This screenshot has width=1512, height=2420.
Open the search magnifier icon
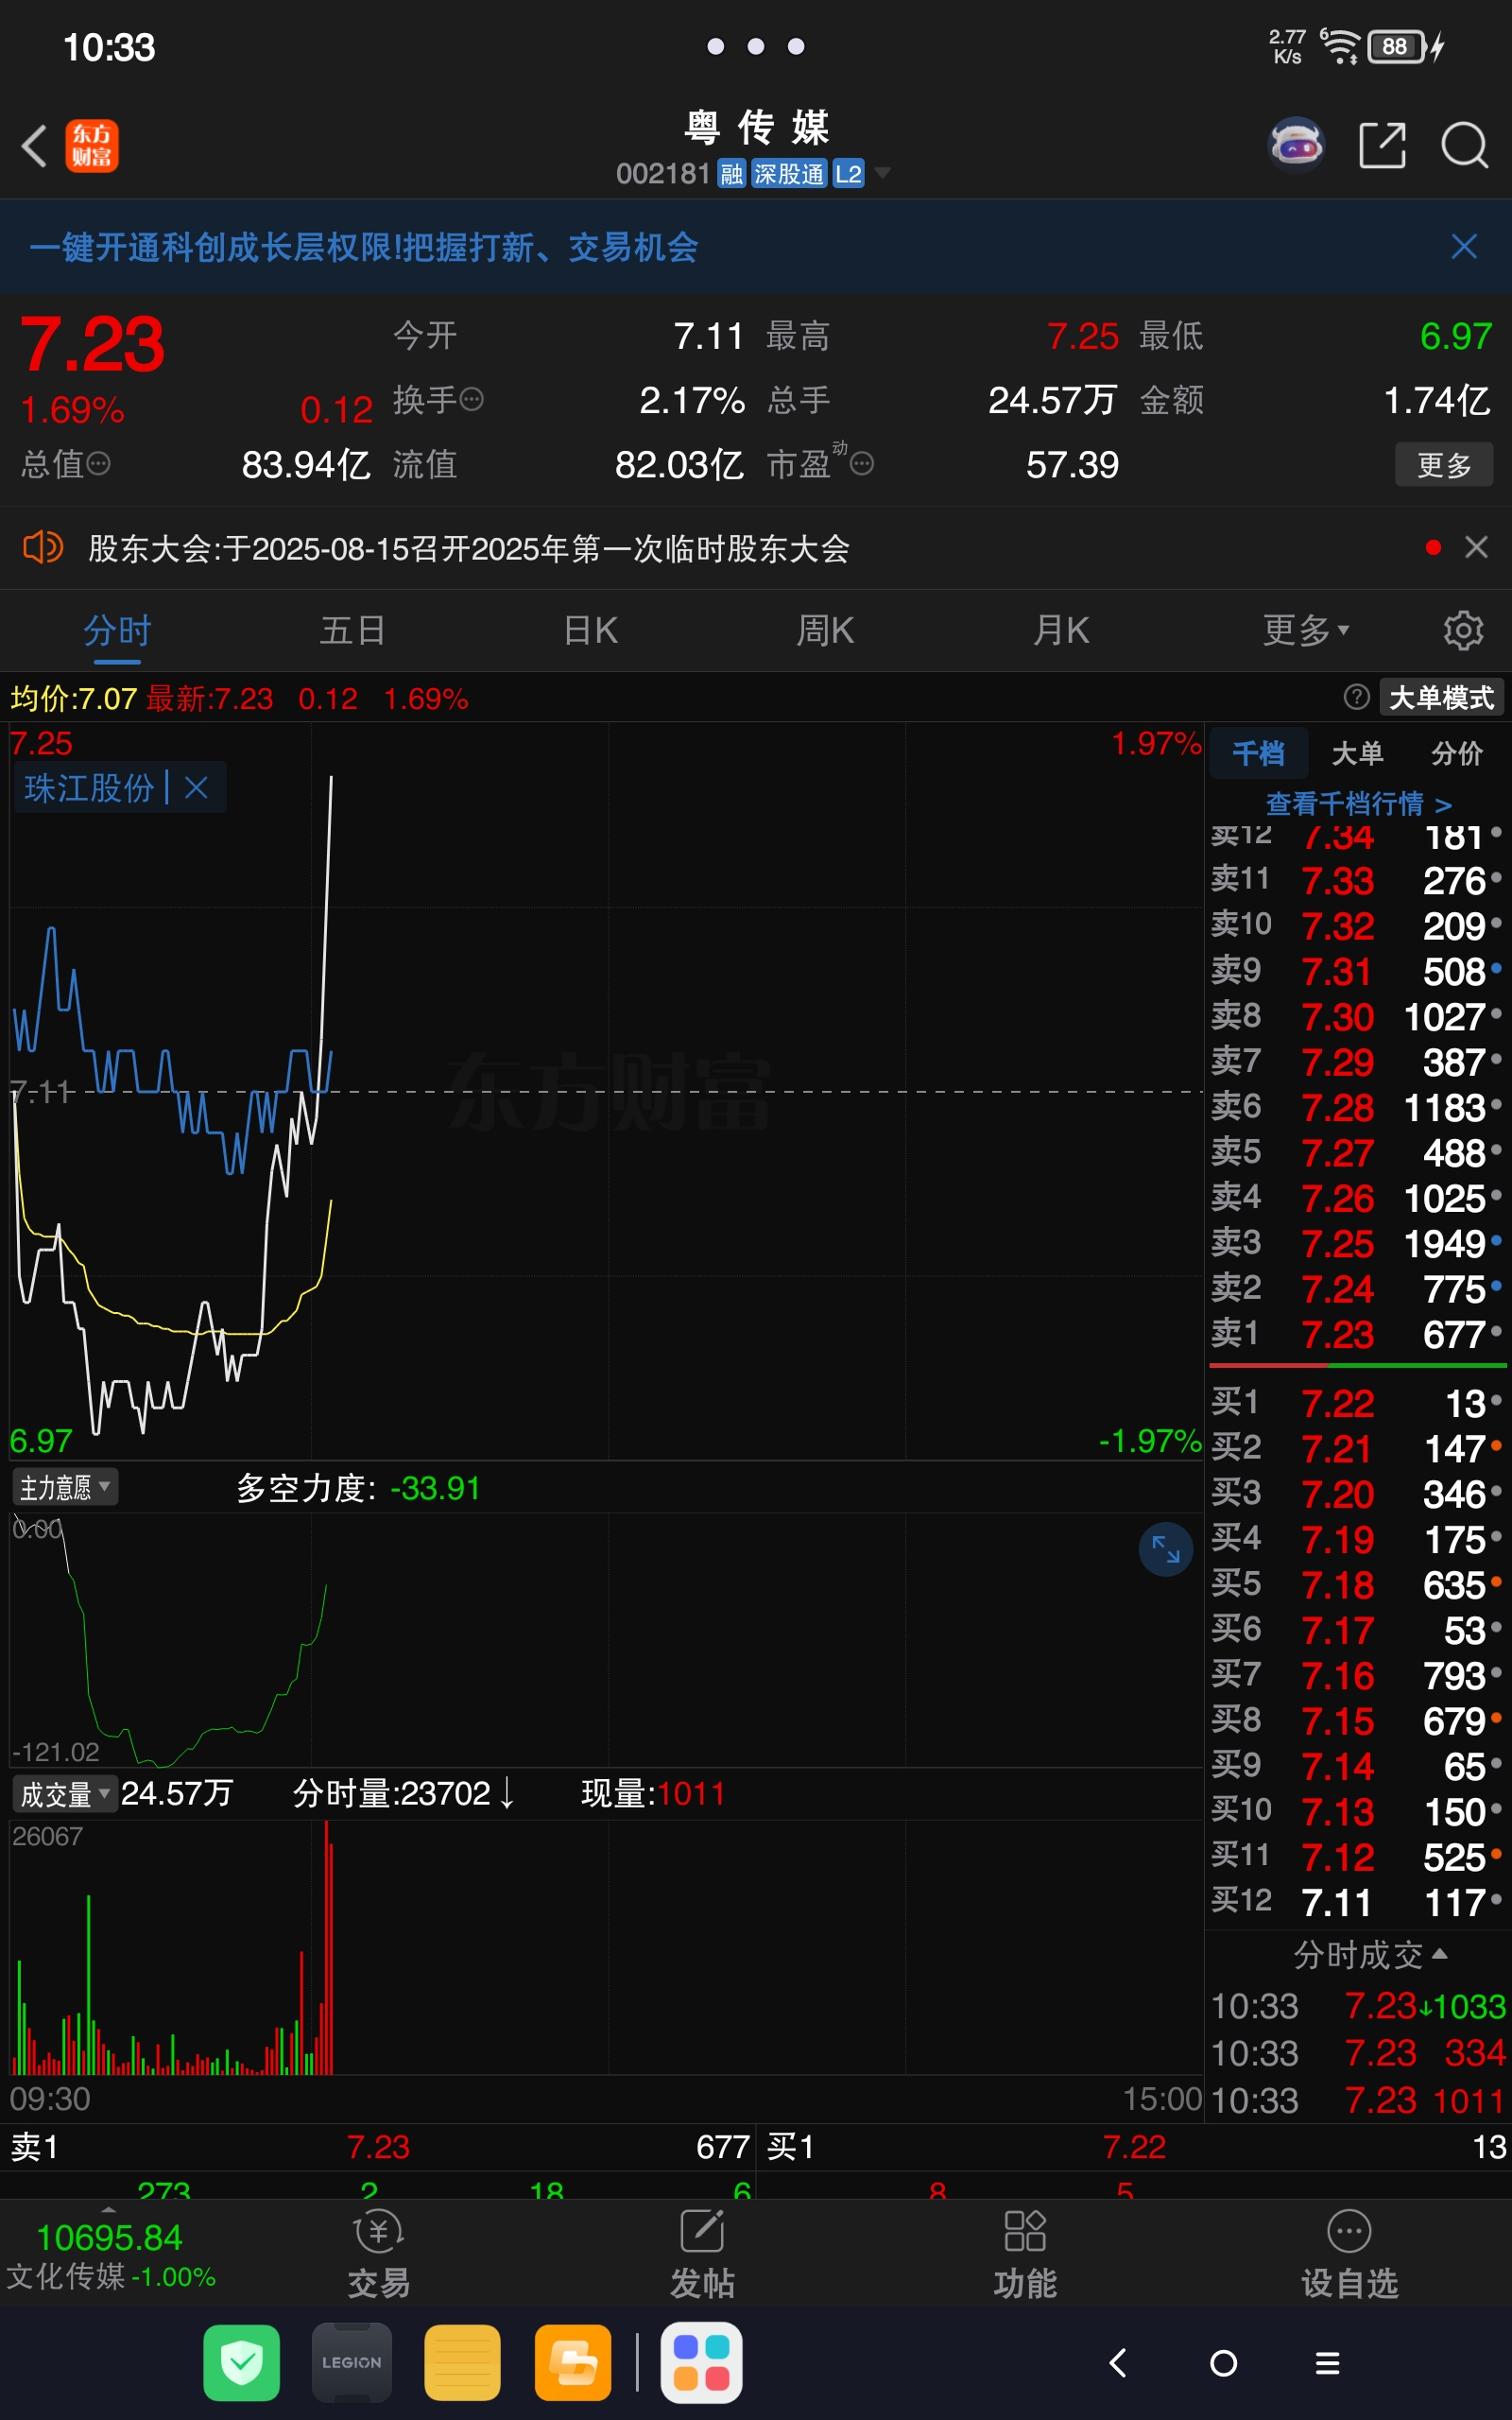(x=1465, y=146)
